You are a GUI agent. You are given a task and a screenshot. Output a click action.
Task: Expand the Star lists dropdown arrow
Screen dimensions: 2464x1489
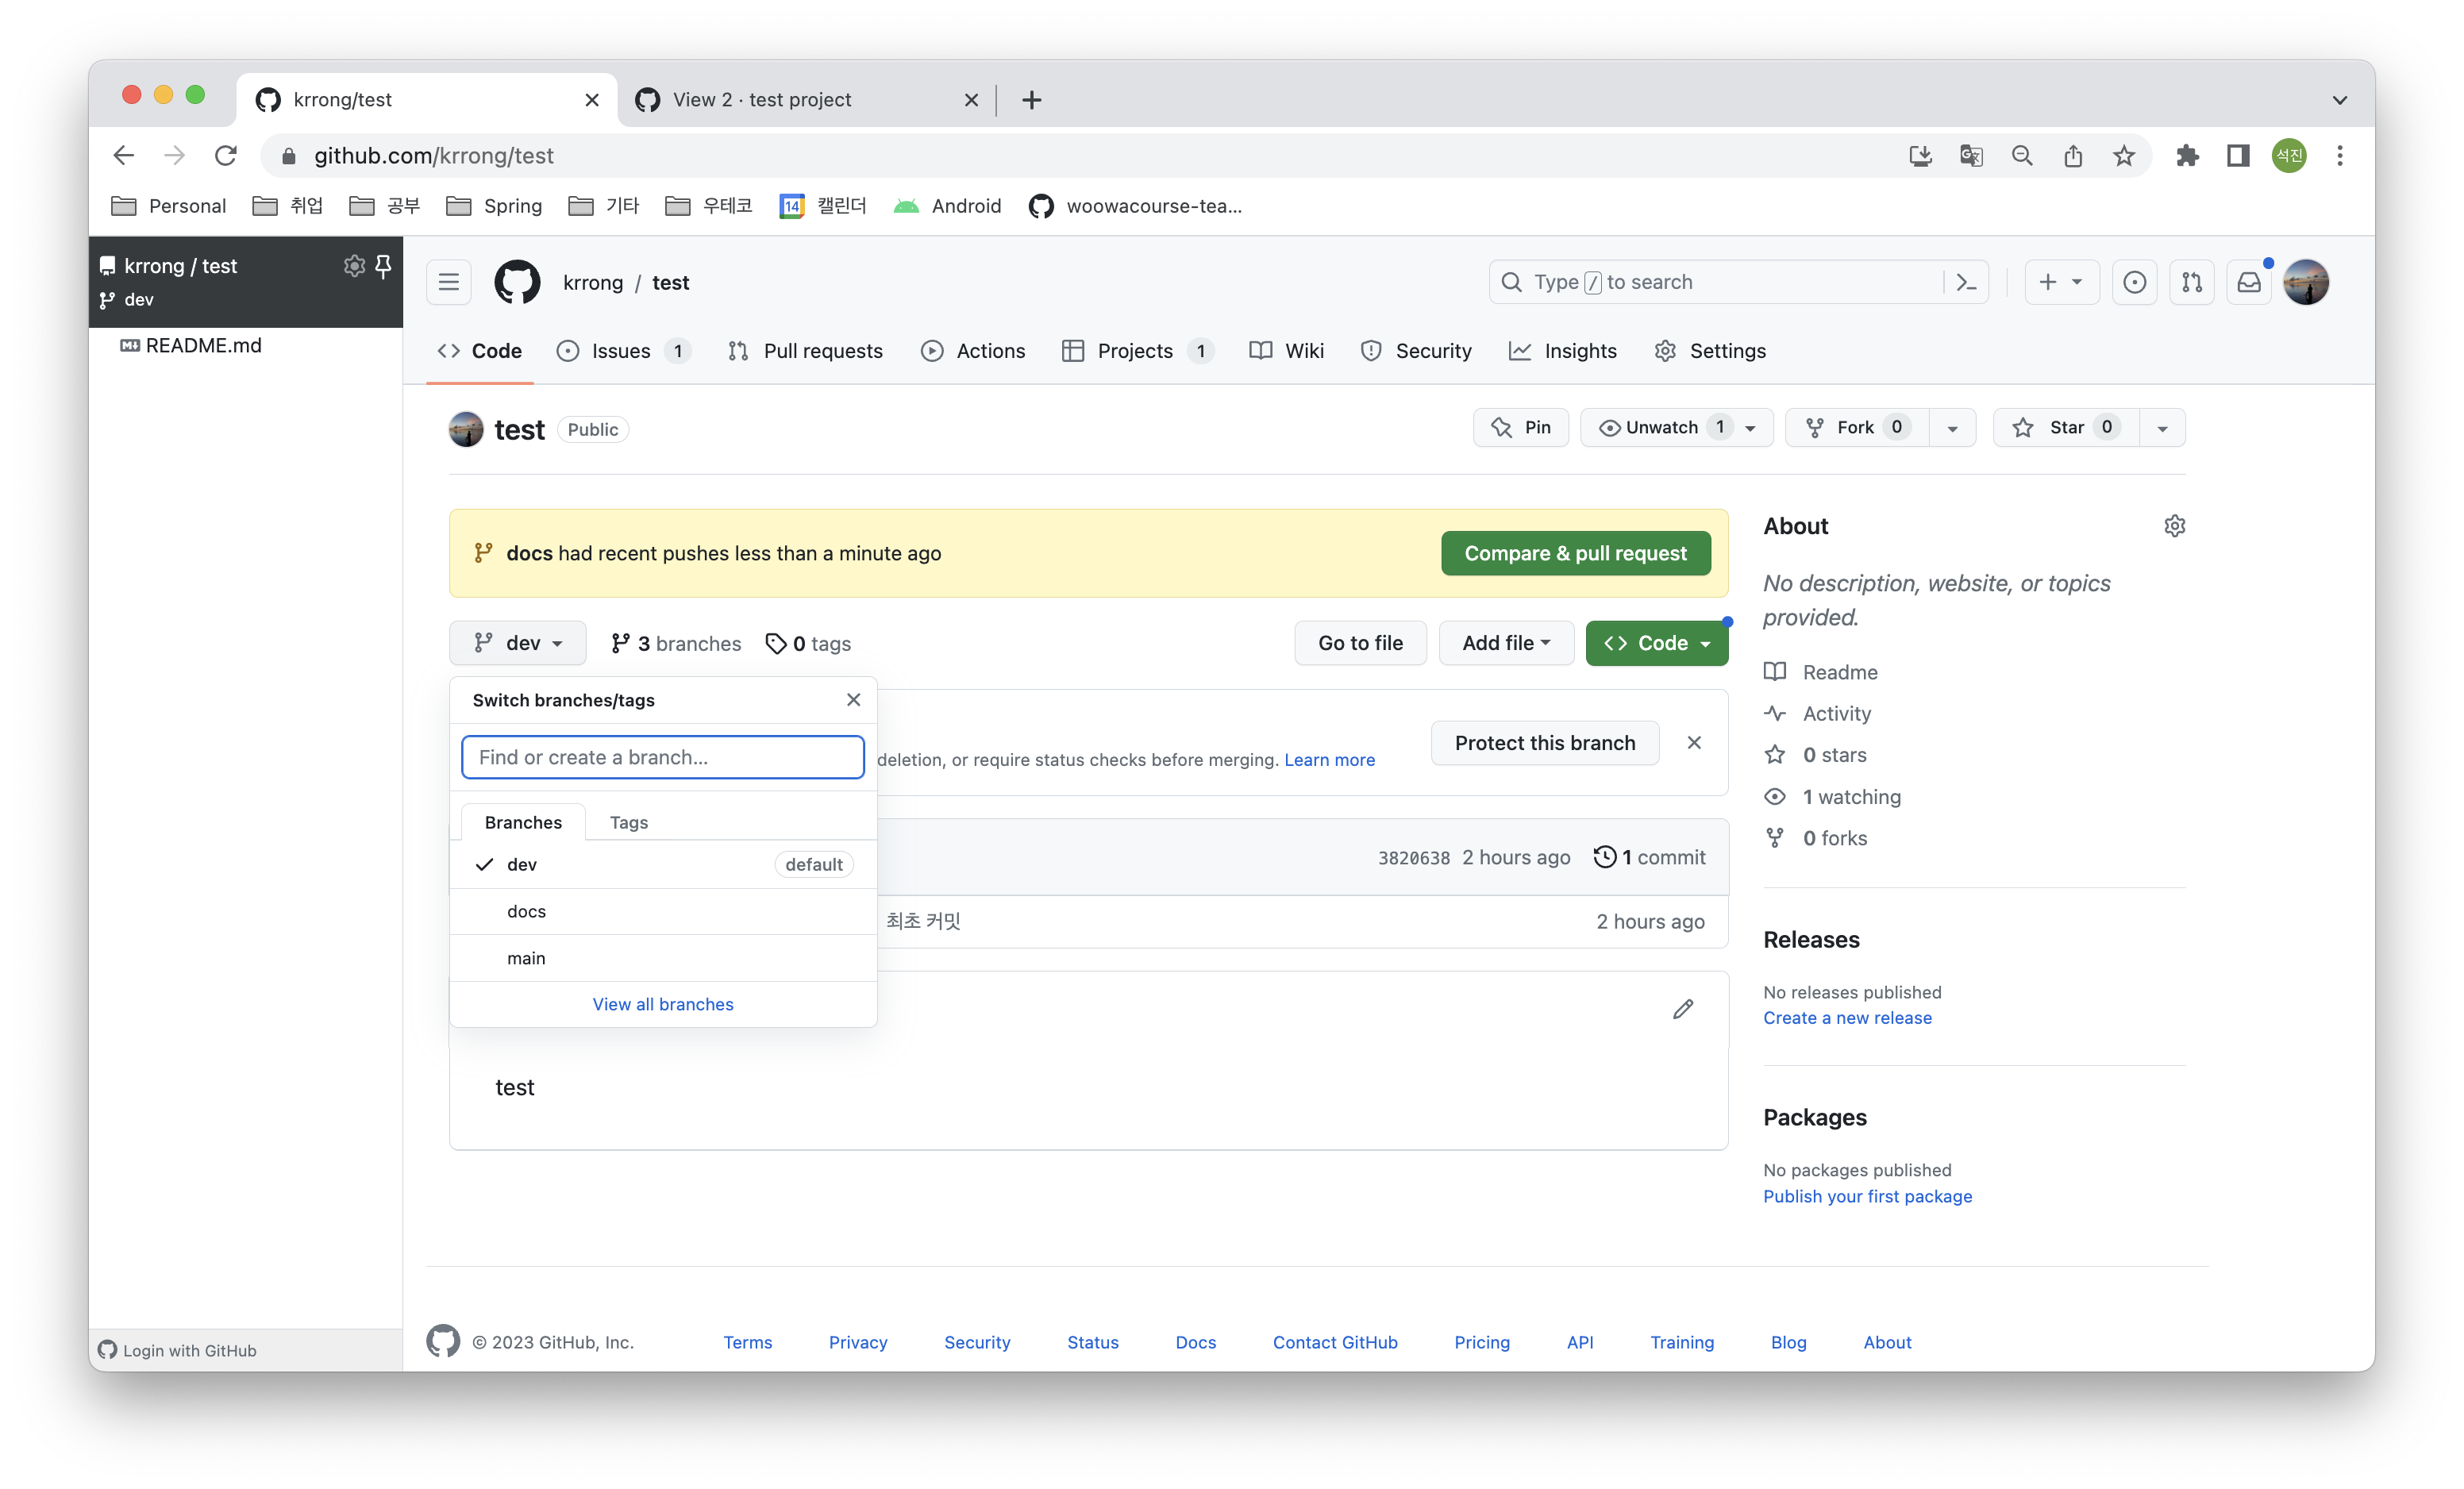[2162, 428]
